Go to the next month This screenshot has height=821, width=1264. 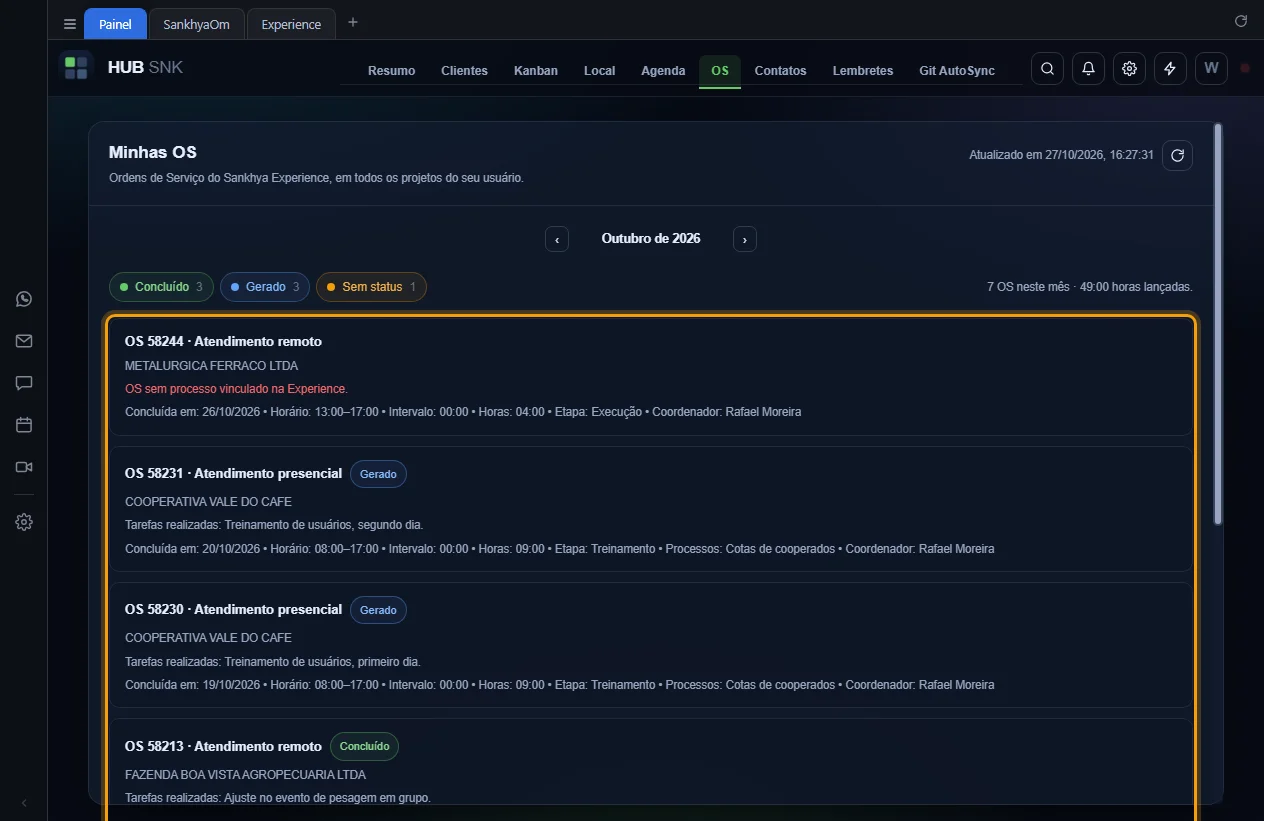tap(745, 239)
